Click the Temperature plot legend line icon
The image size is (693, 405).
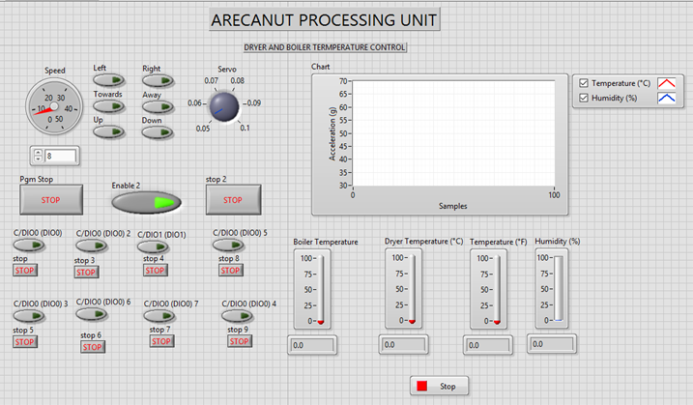[x=666, y=82]
